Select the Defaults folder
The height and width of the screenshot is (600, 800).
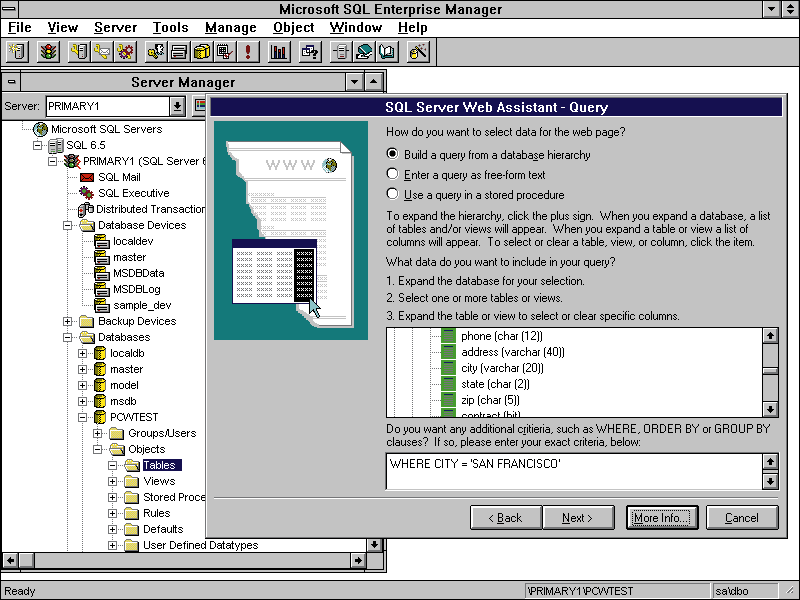point(163,530)
